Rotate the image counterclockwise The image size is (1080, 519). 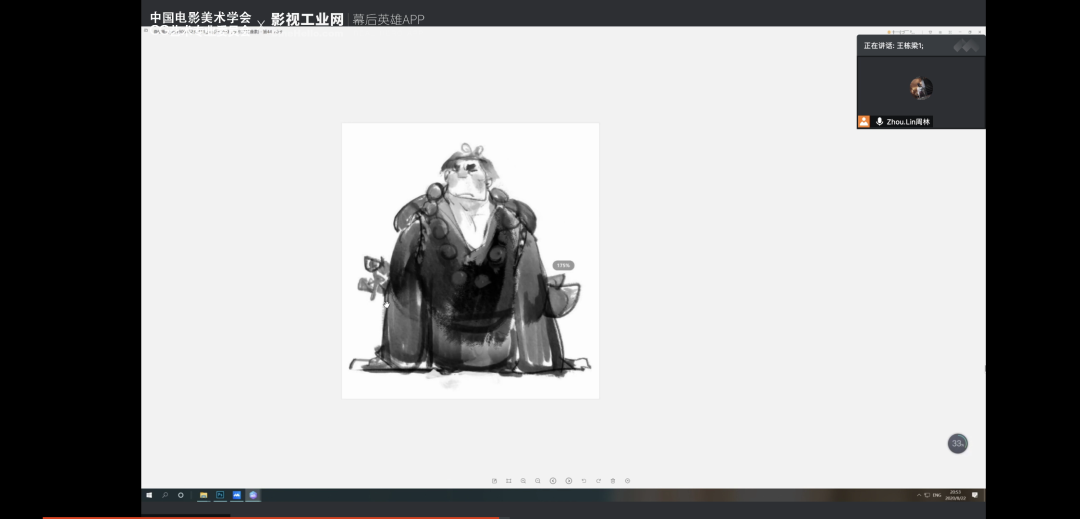click(583, 480)
